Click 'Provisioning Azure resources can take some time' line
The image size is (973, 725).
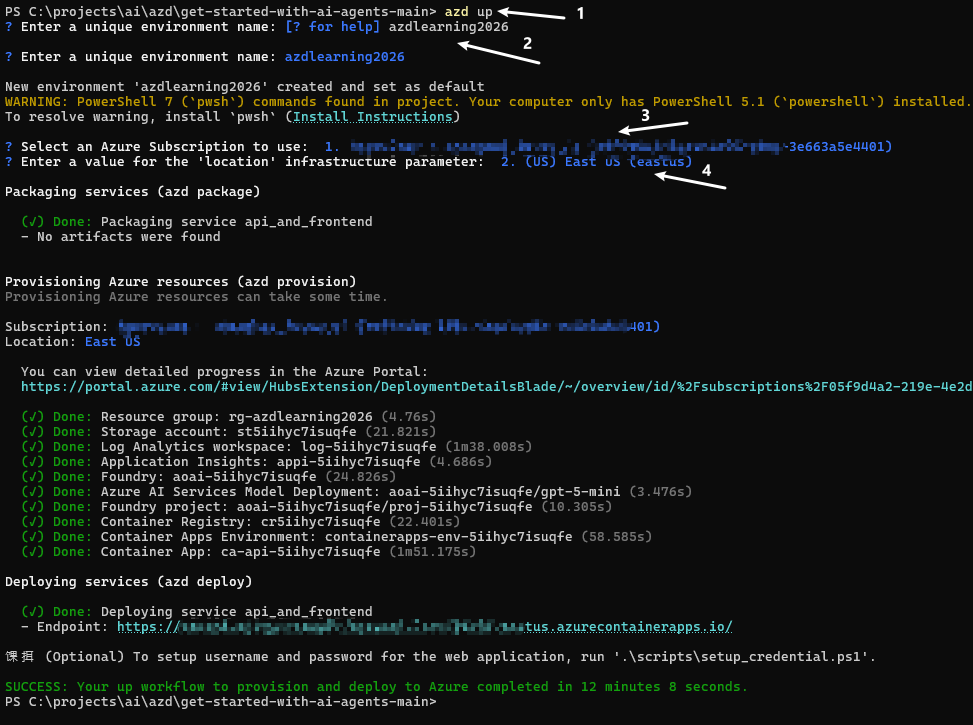pyautogui.click(x=196, y=297)
